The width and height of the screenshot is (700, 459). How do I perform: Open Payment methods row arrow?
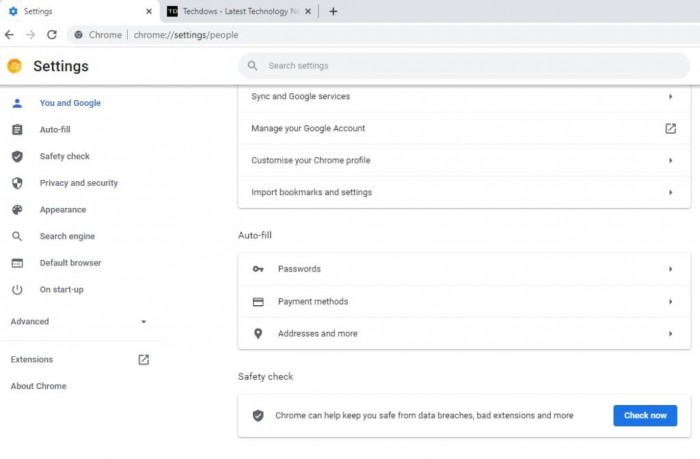(670, 301)
